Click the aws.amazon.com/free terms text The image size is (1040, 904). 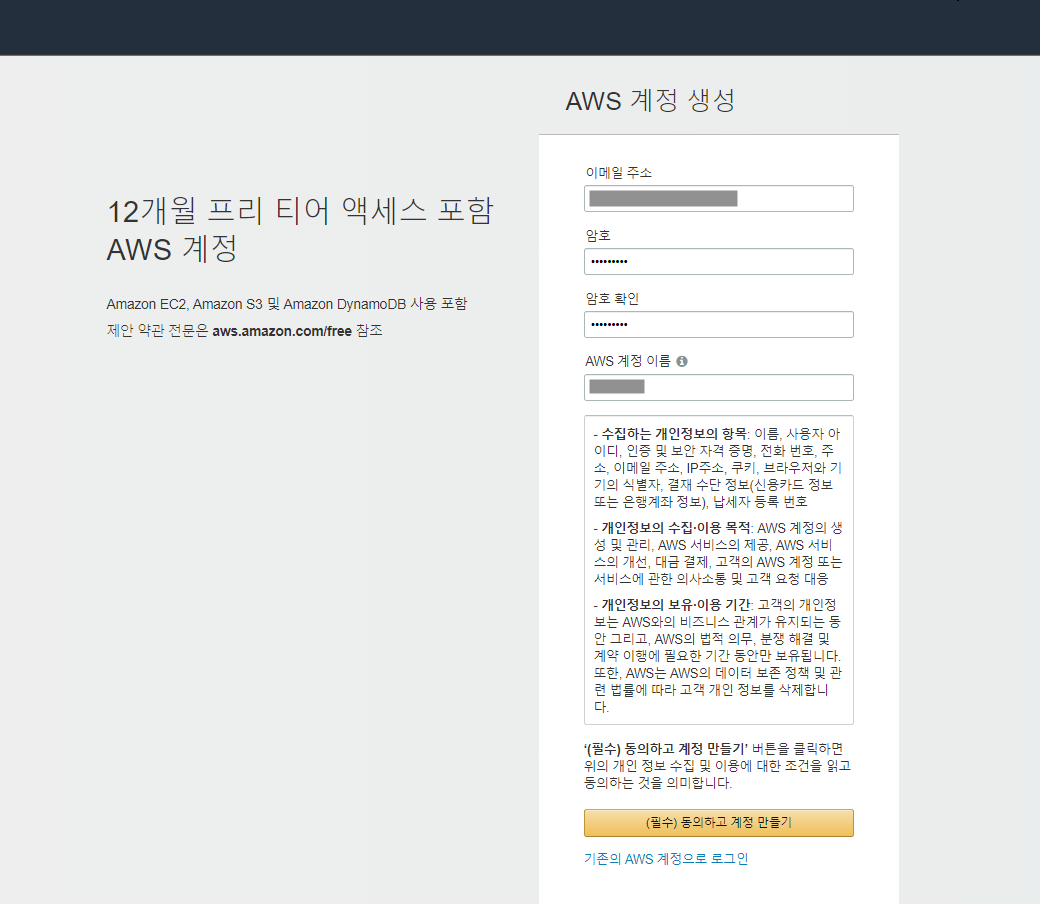click(282, 331)
